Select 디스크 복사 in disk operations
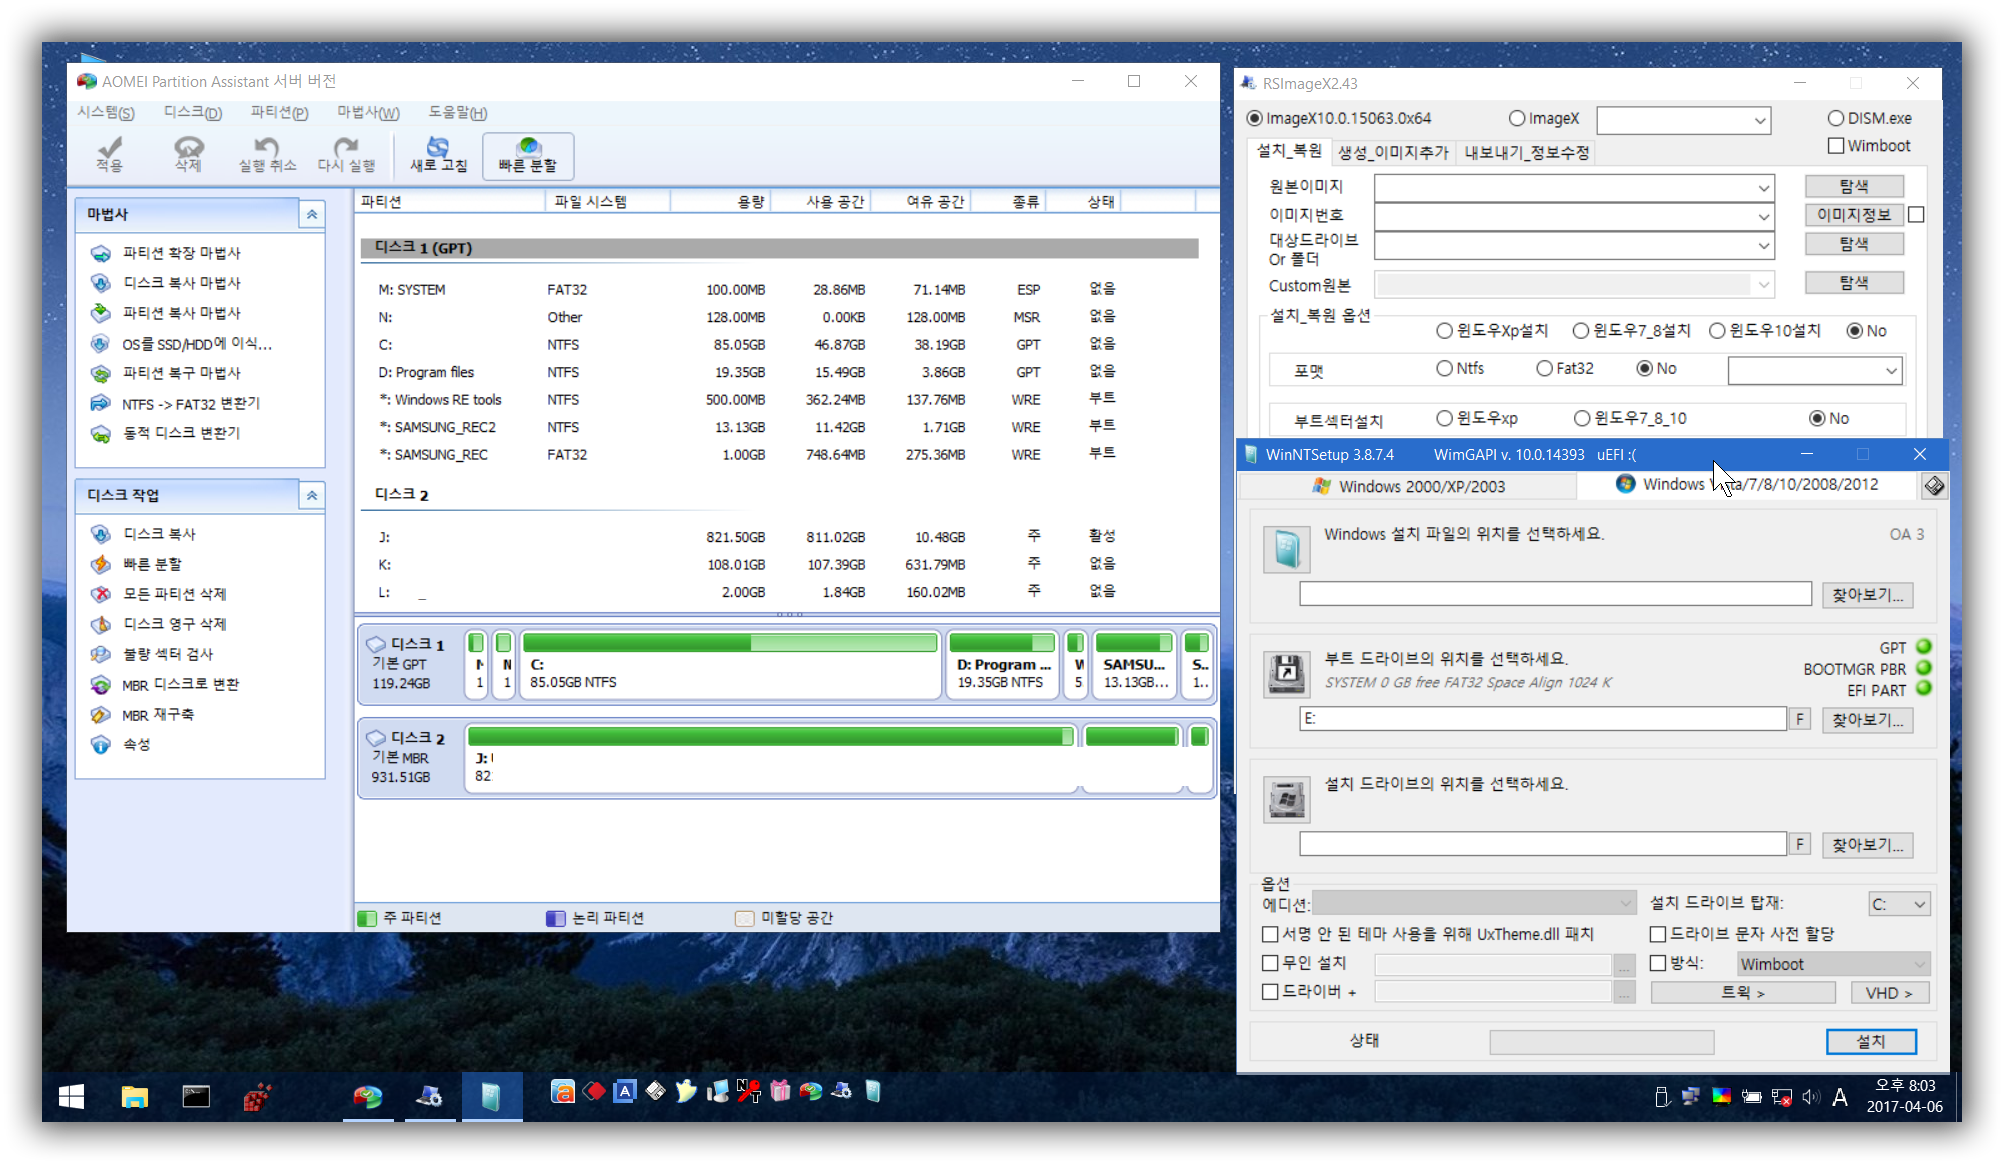 click(159, 534)
